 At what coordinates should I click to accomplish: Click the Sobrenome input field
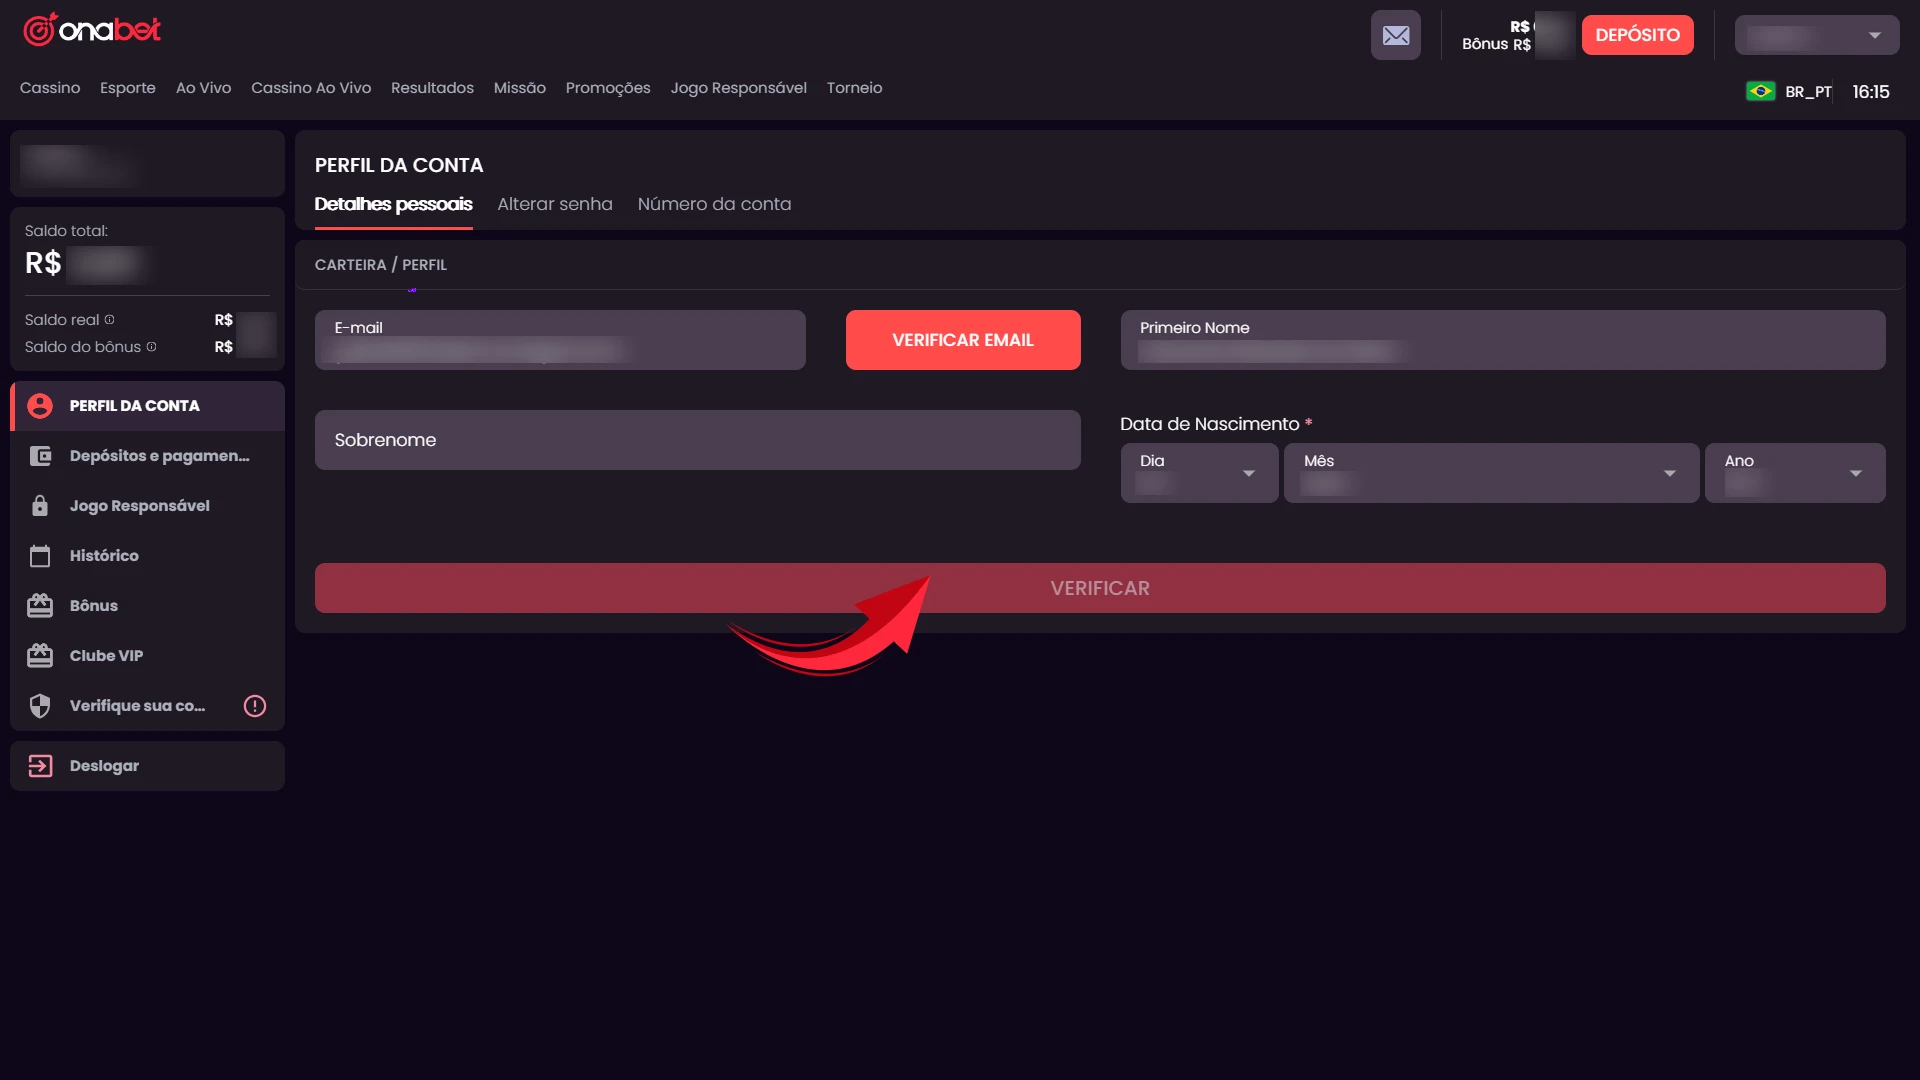tap(697, 440)
